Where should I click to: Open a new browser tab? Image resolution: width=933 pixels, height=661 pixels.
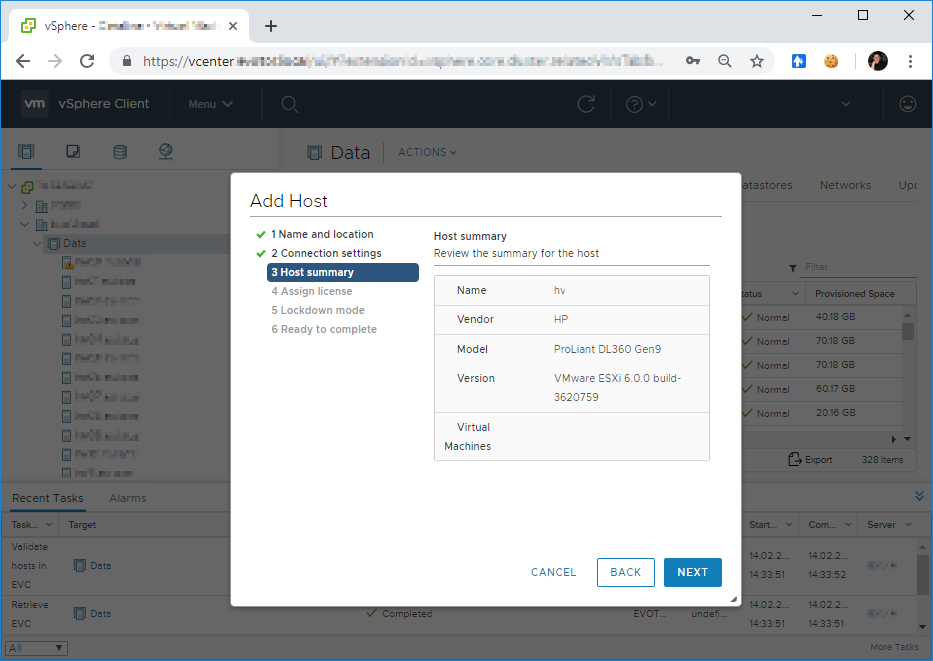coord(271,26)
